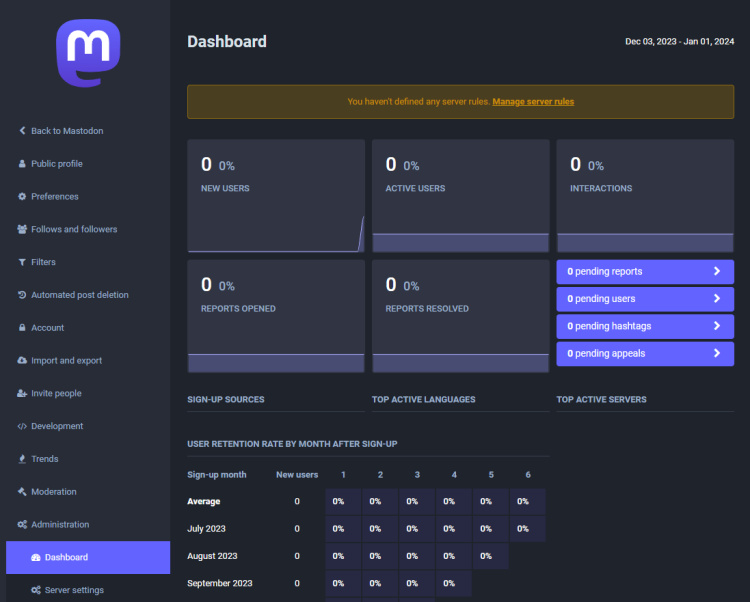Screen dimensions: 750x602
Task: Click the Public profile person icon
Action: pos(22,164)
